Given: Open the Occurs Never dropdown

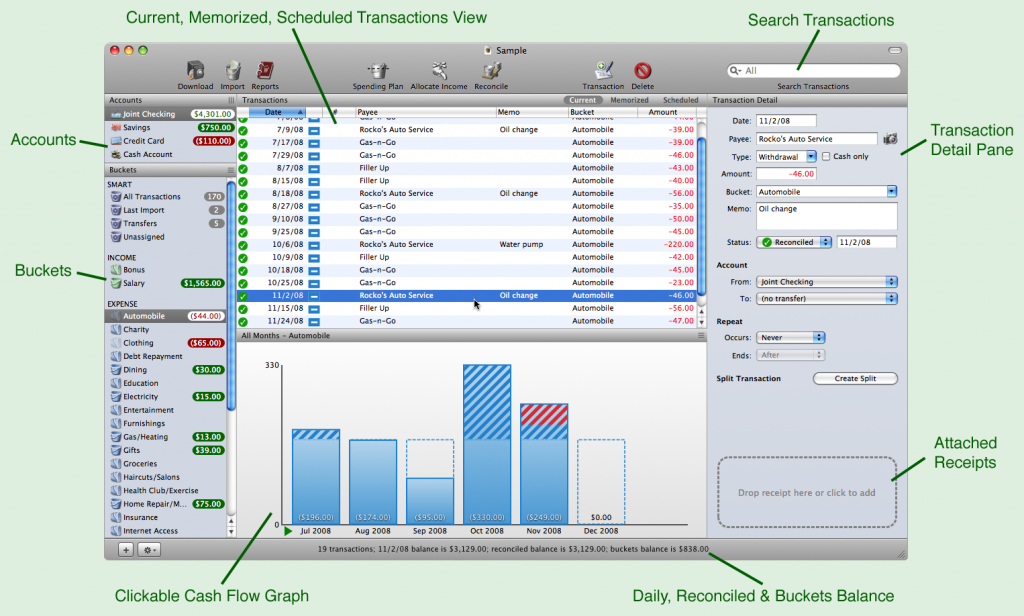Looking at the screenshot, I should pos(790,338).
